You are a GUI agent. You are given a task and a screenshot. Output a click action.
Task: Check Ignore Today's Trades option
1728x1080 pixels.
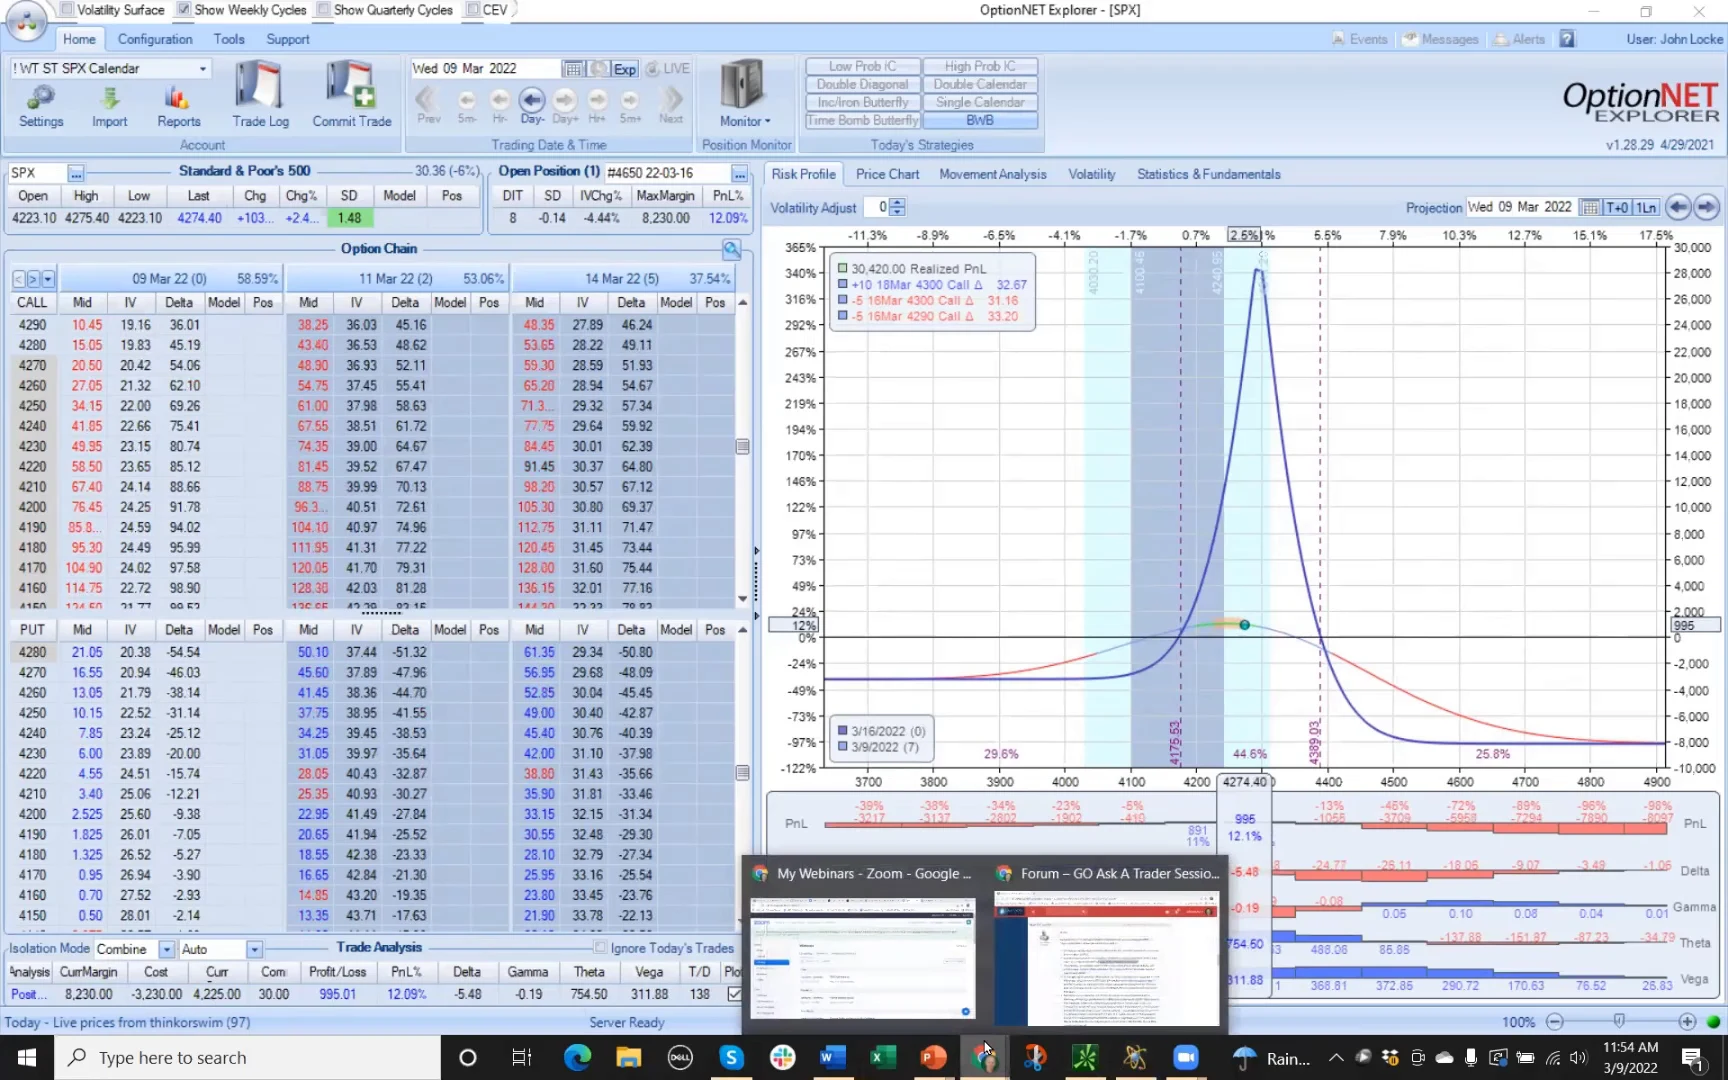click(x=600, y=948)
